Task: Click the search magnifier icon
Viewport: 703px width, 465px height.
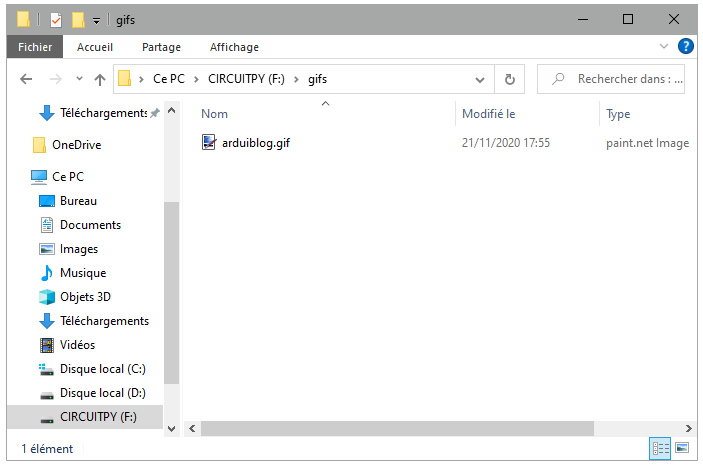Action: (558, 79)
